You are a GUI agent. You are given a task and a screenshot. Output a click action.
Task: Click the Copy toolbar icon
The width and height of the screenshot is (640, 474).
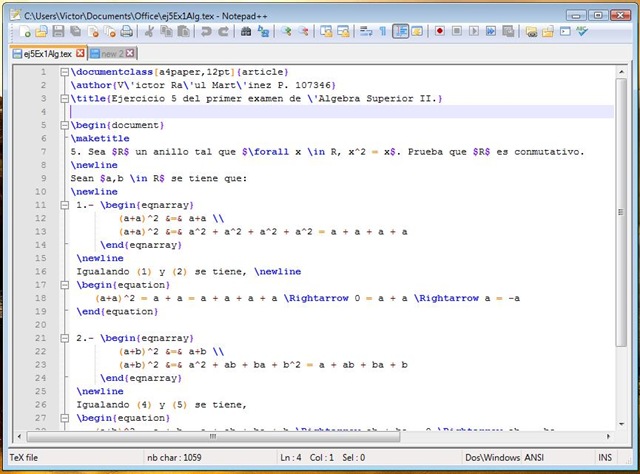(166, 31)
